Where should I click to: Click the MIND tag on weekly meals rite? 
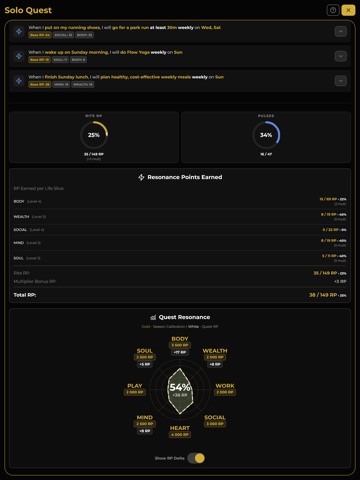tap(61, 84)
